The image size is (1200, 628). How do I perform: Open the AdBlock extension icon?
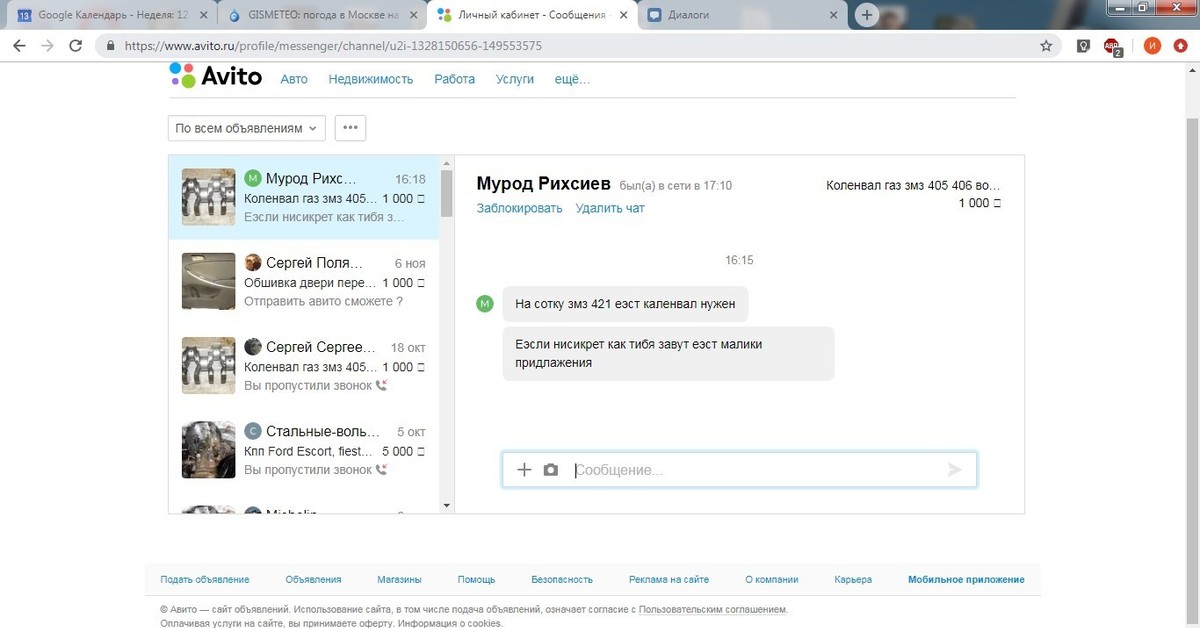tap(1112, 46)
